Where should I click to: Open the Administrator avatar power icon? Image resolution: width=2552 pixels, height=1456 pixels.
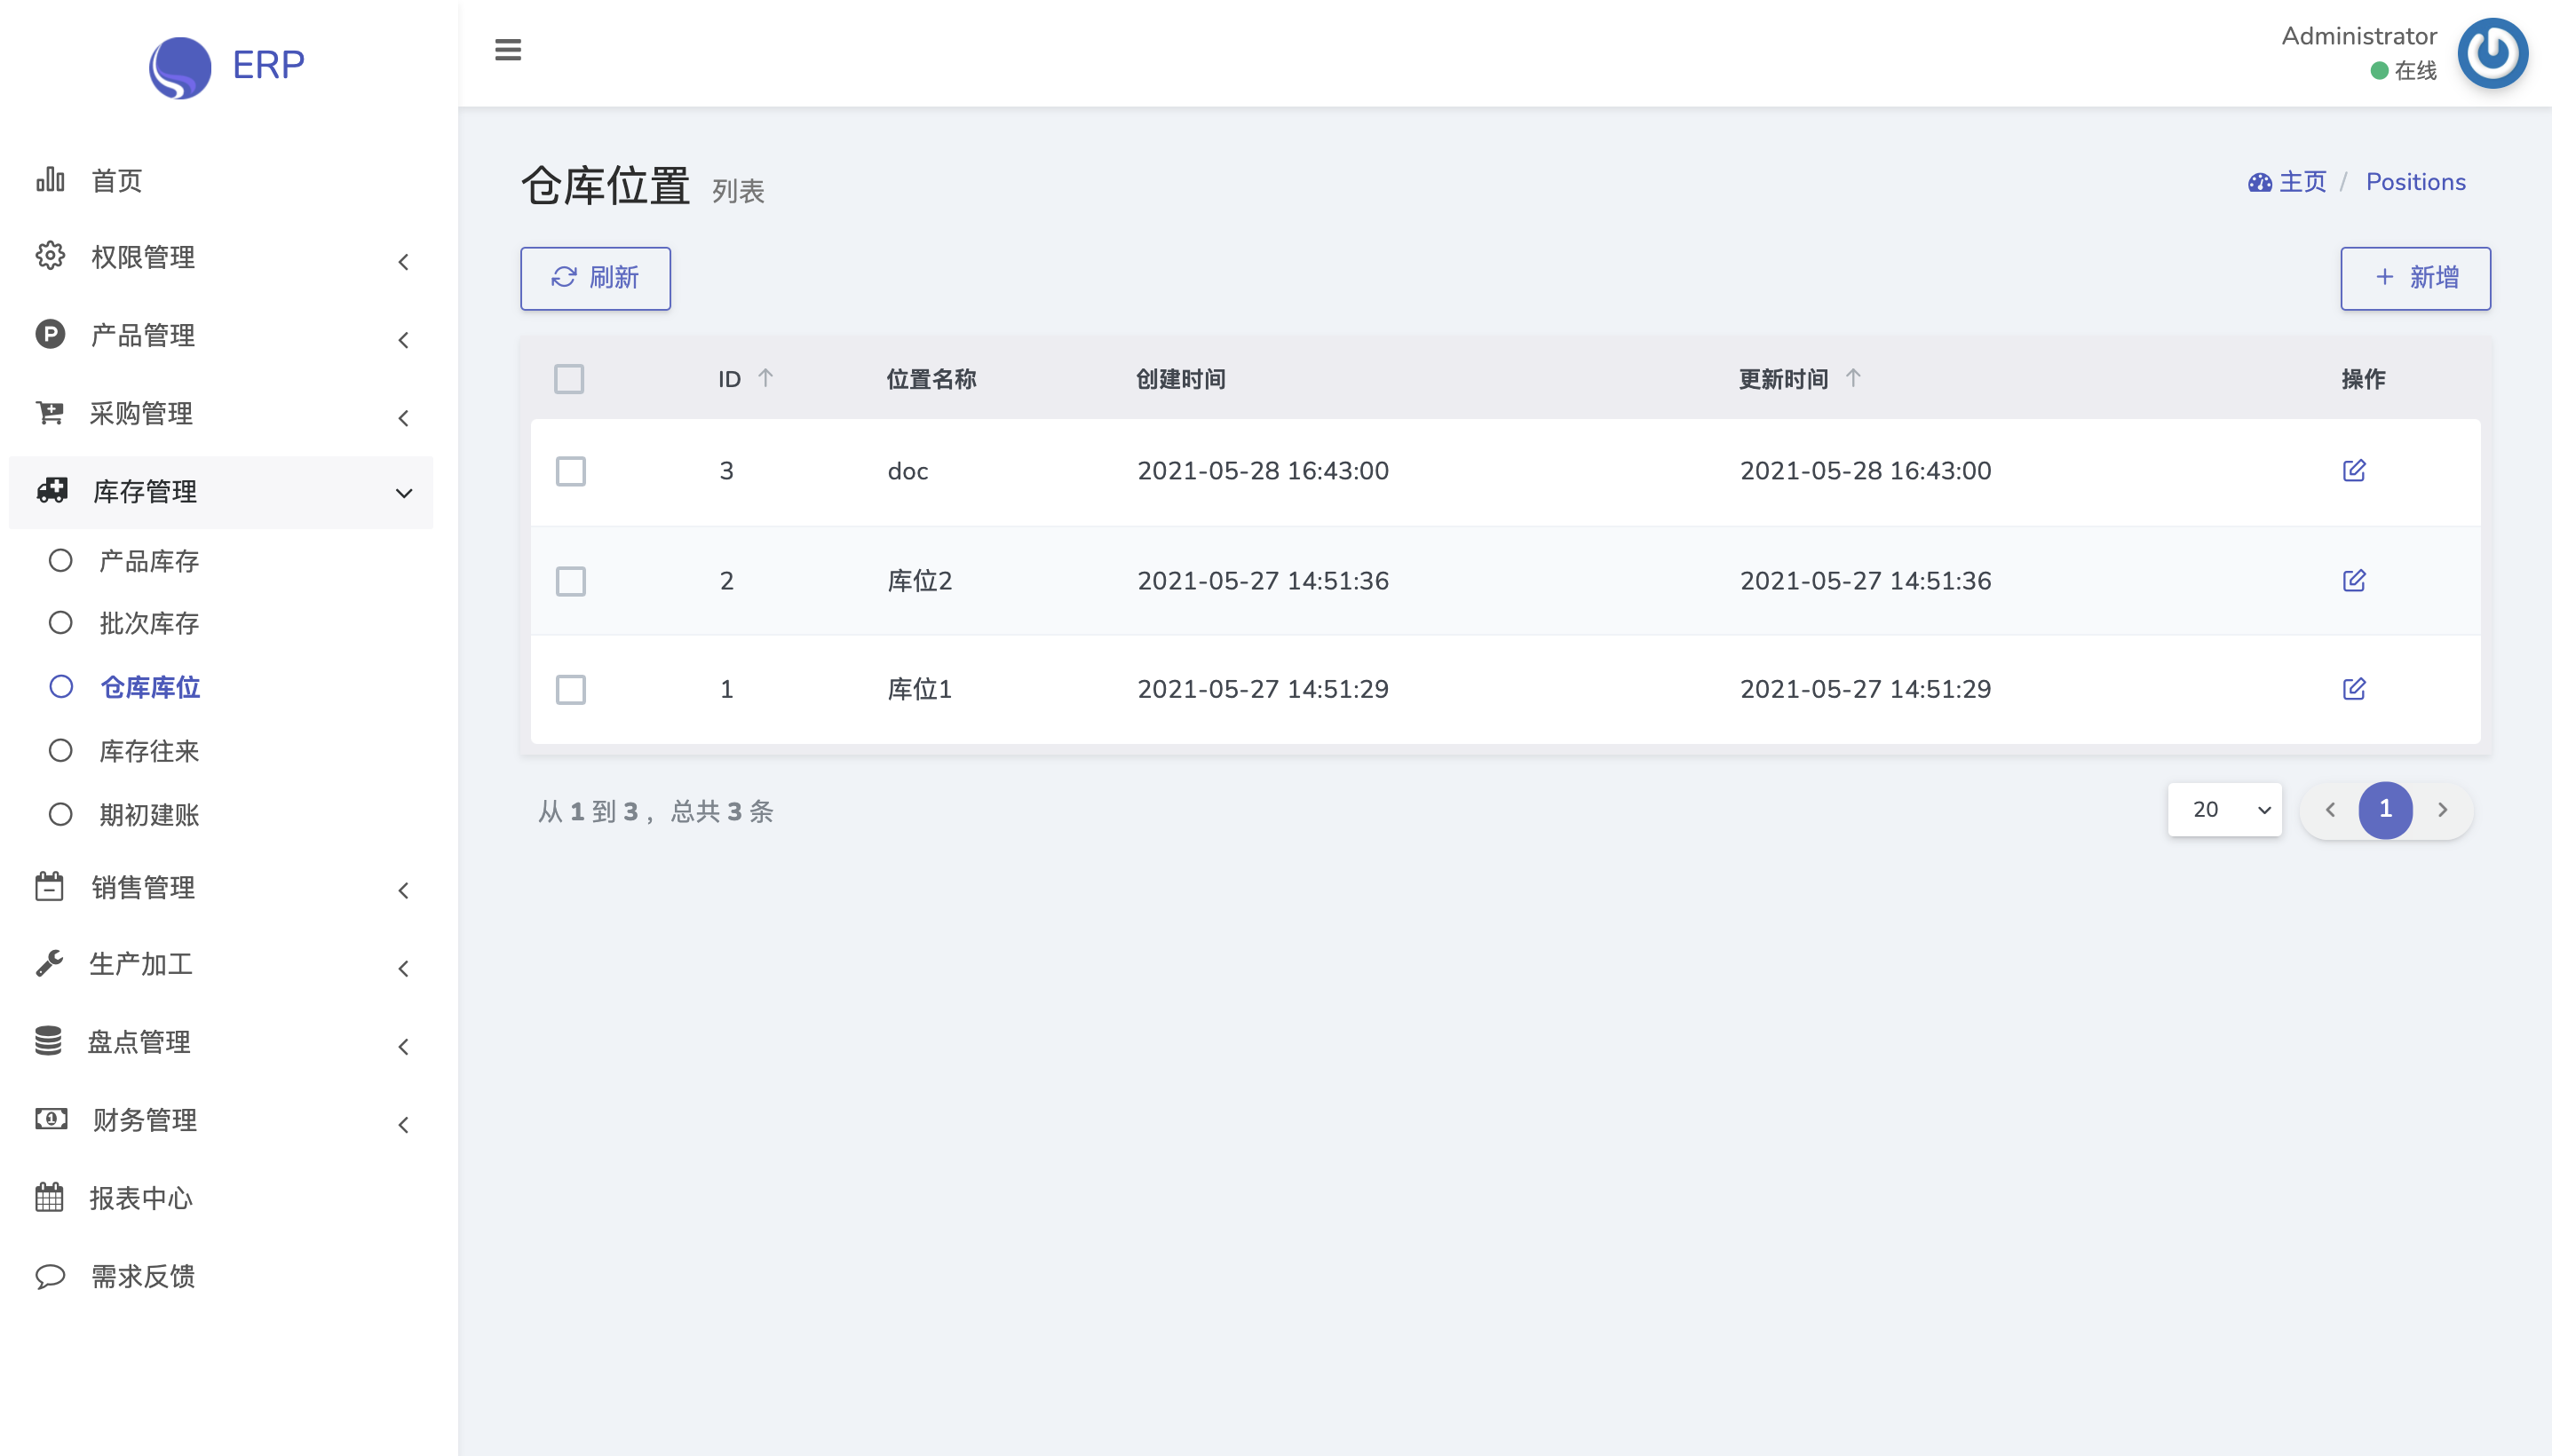pos(2492,53)
